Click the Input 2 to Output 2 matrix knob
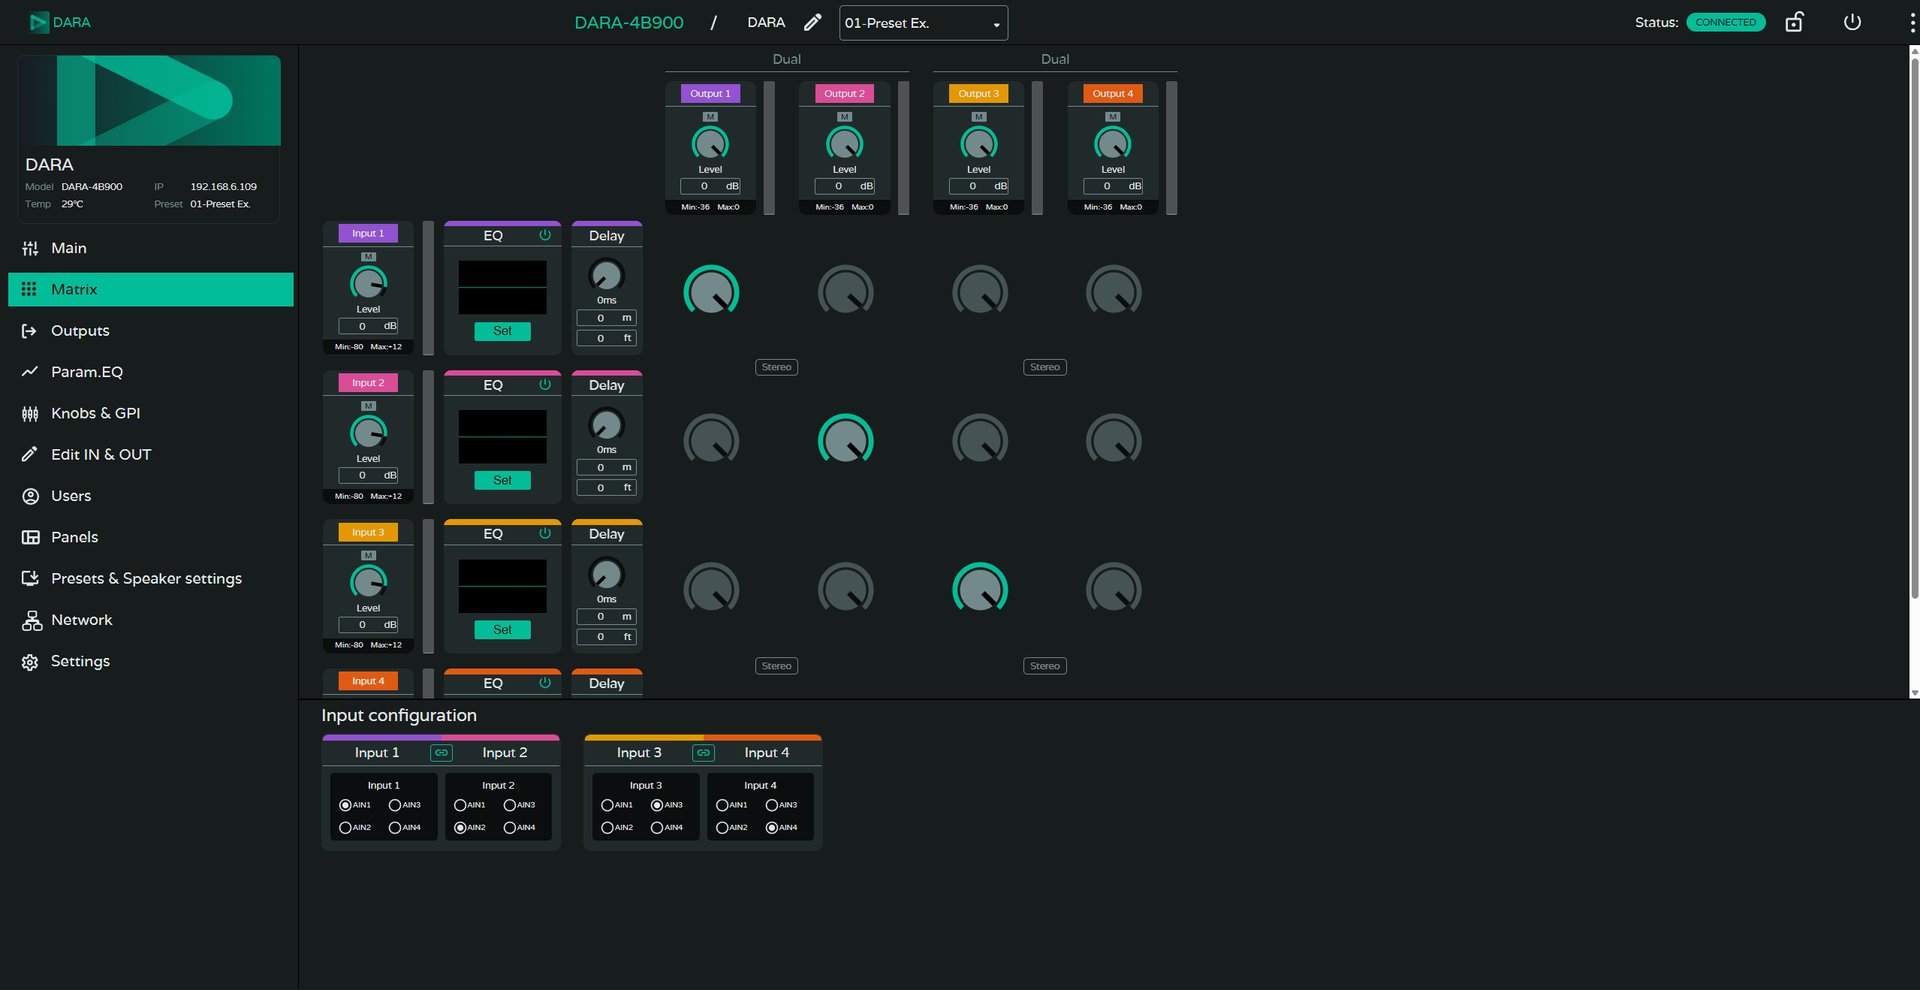Image resolution: width=1920 pixels, height=990 pixels. pyautogui.click(x=845, y=441)
